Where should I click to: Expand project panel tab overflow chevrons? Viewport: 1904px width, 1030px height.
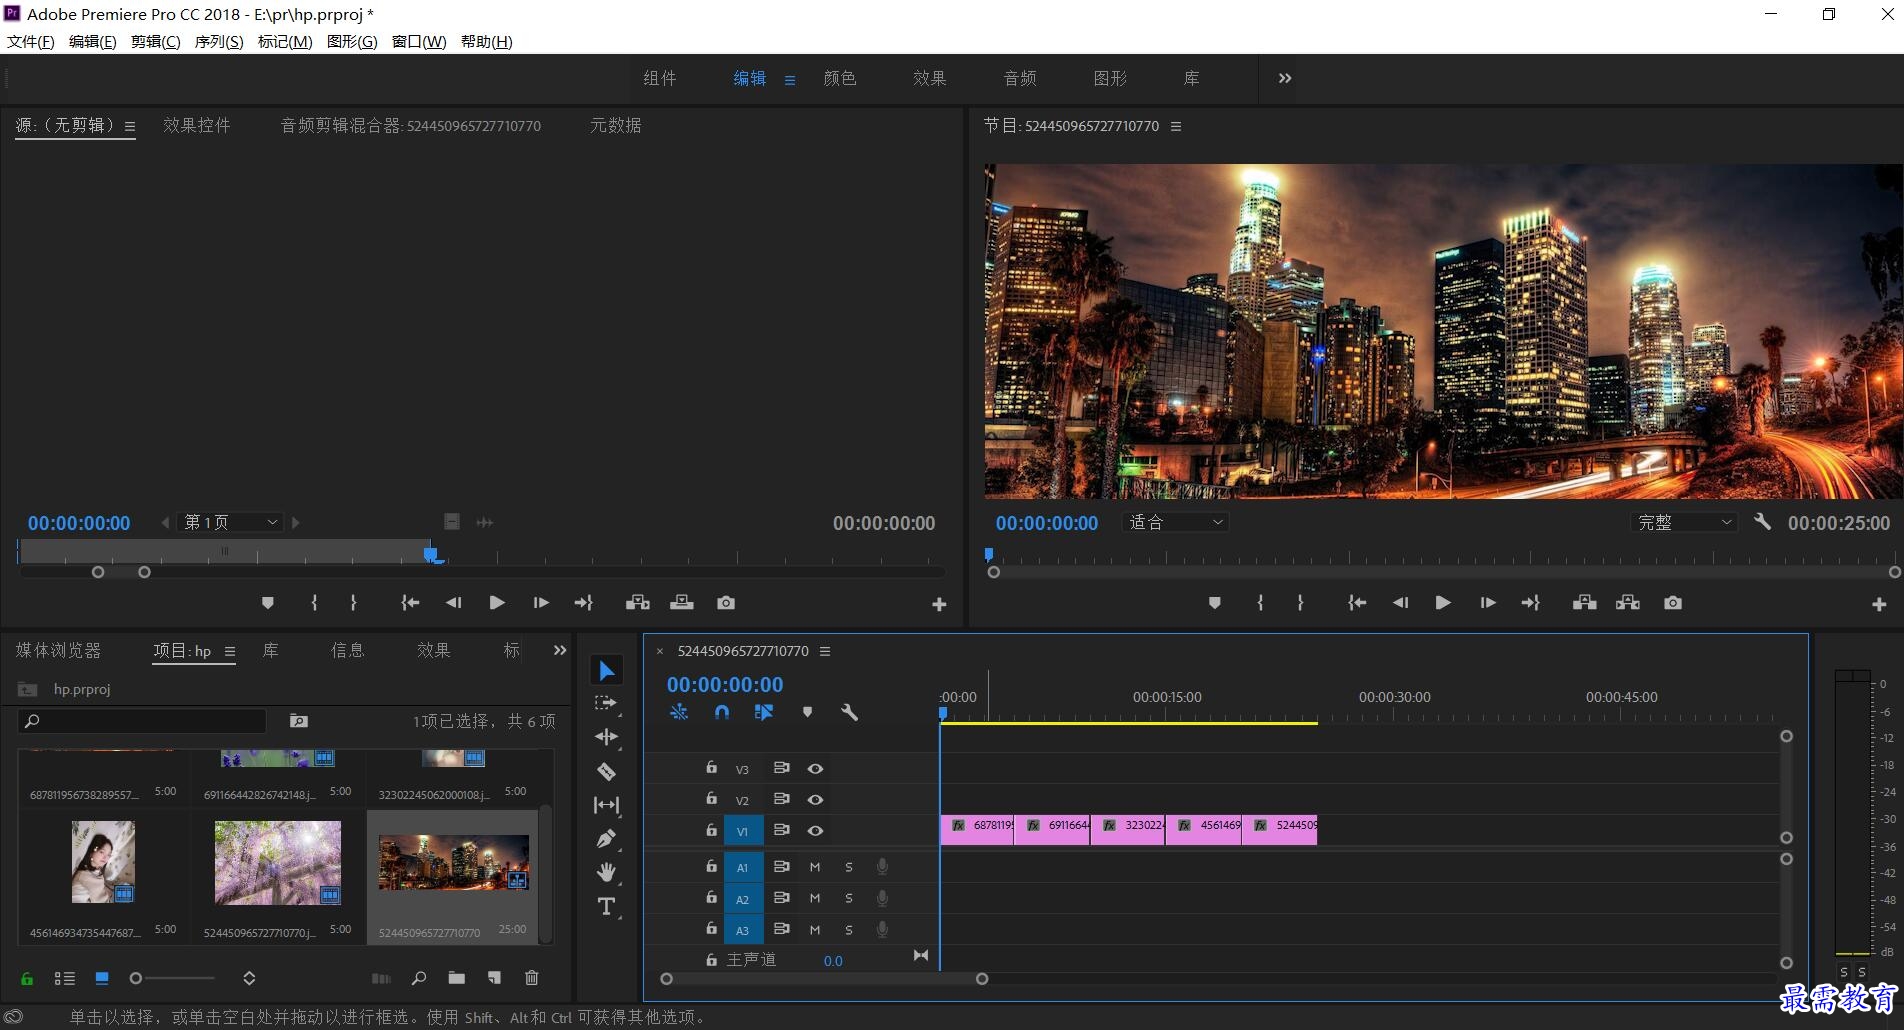tap(560, 650)
